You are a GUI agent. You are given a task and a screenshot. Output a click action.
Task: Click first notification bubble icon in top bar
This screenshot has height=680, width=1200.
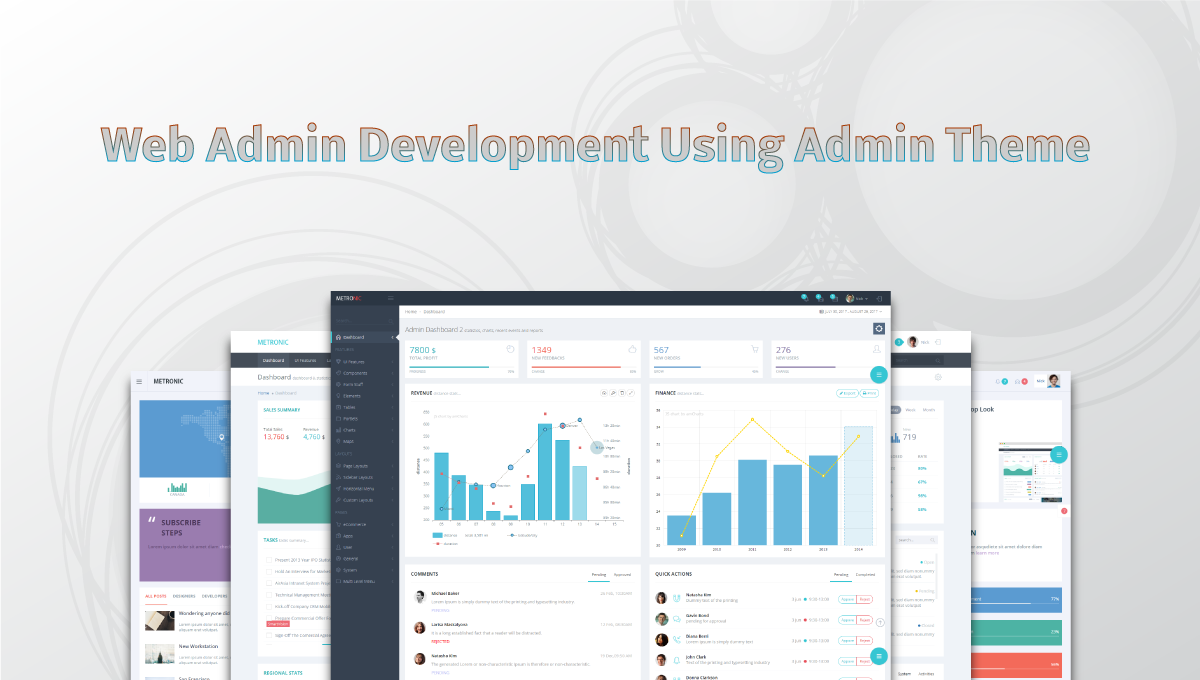(805, 298)
